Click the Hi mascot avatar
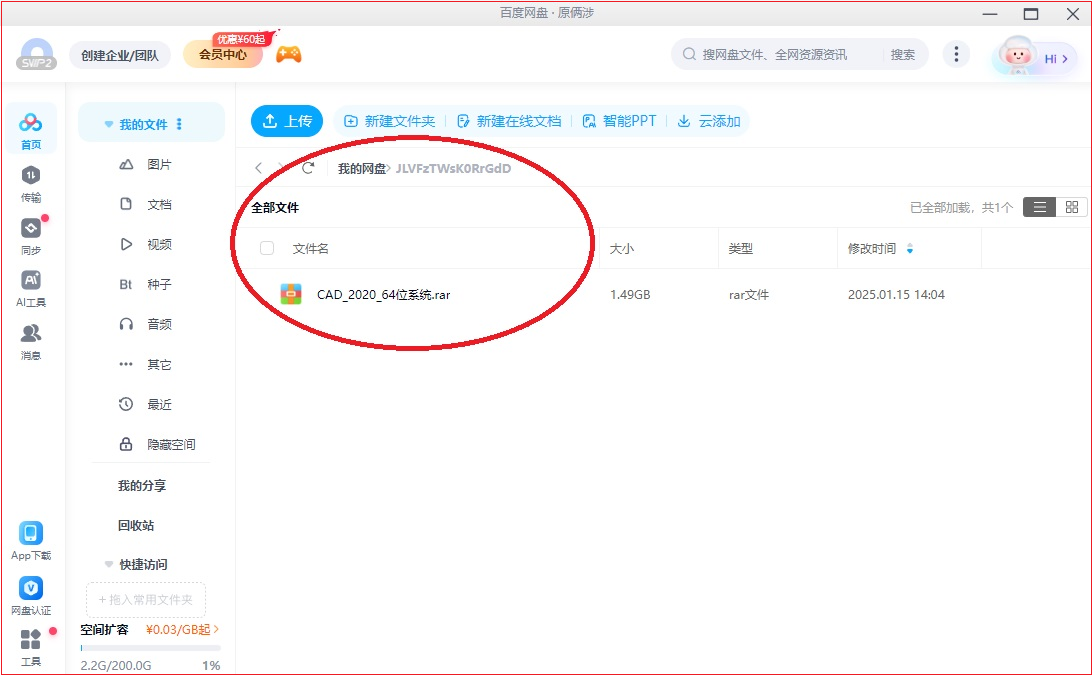The height and width of the screenshot is (675, 1092). click(x=1016, y=56)
